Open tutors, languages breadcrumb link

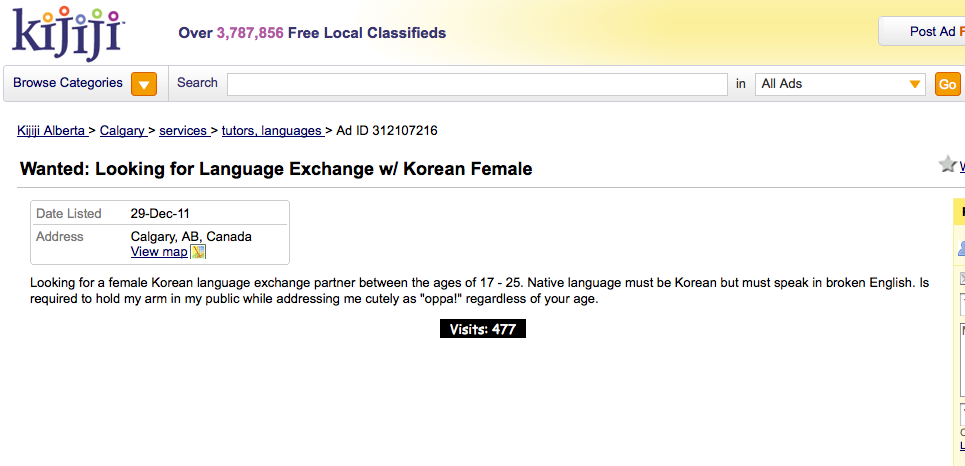[x=271, y=131]
